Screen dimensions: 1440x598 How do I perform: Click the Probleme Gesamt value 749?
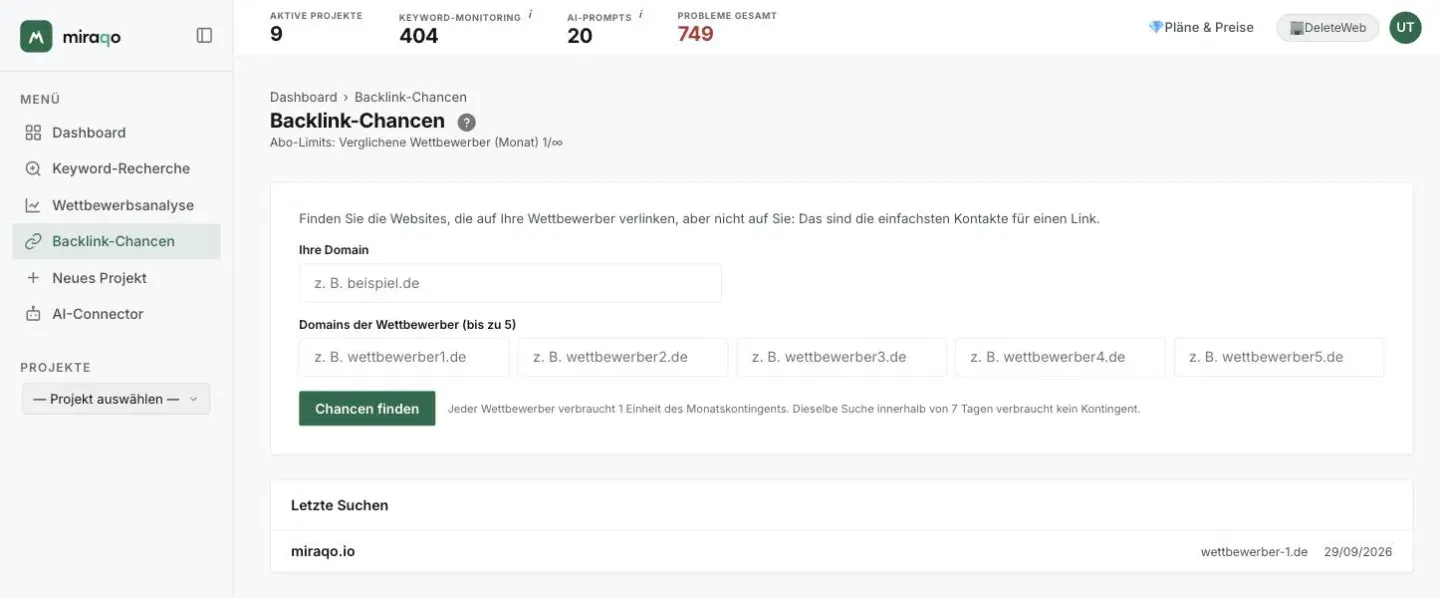click(695, 34)
